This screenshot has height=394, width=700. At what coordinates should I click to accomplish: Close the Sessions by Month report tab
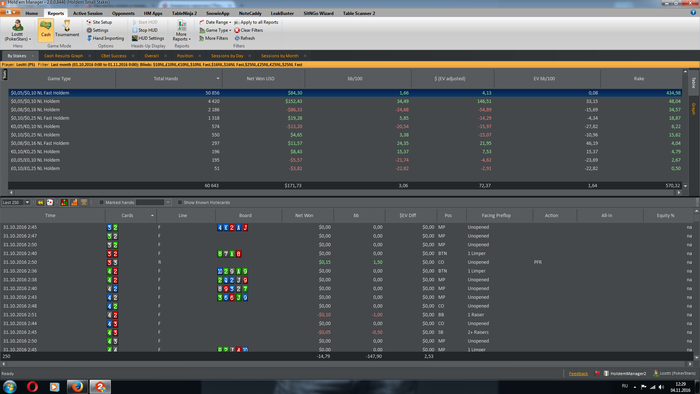pyautogui.click(x=305, y=56)
